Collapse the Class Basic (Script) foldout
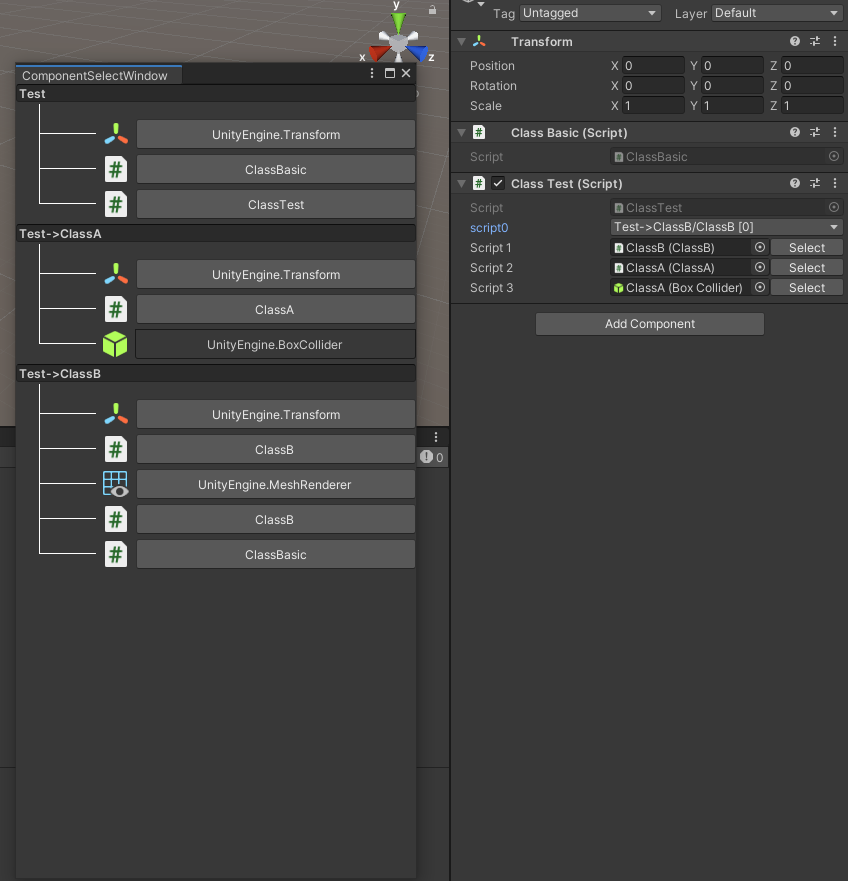 461,133
